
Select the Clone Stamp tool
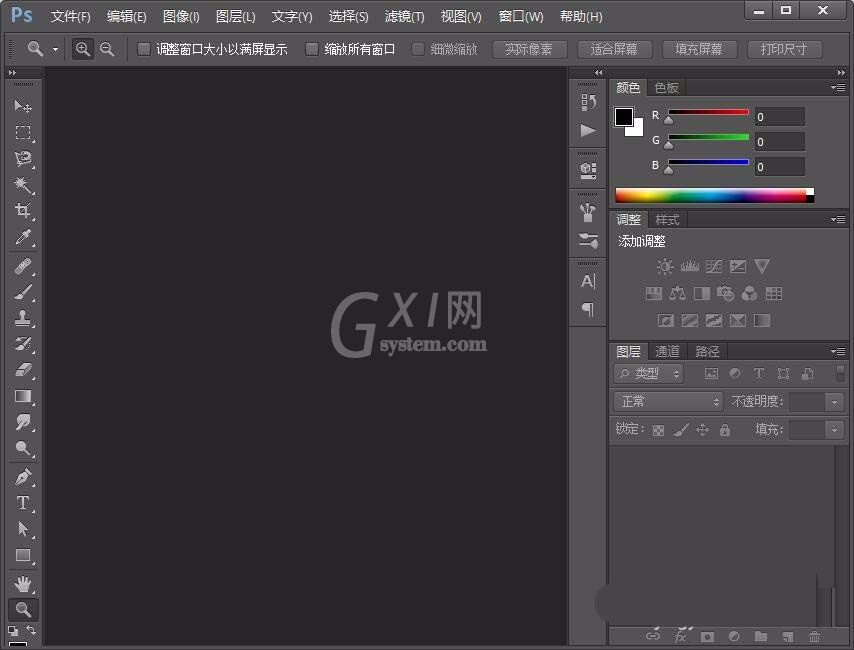tap(23, 318)
